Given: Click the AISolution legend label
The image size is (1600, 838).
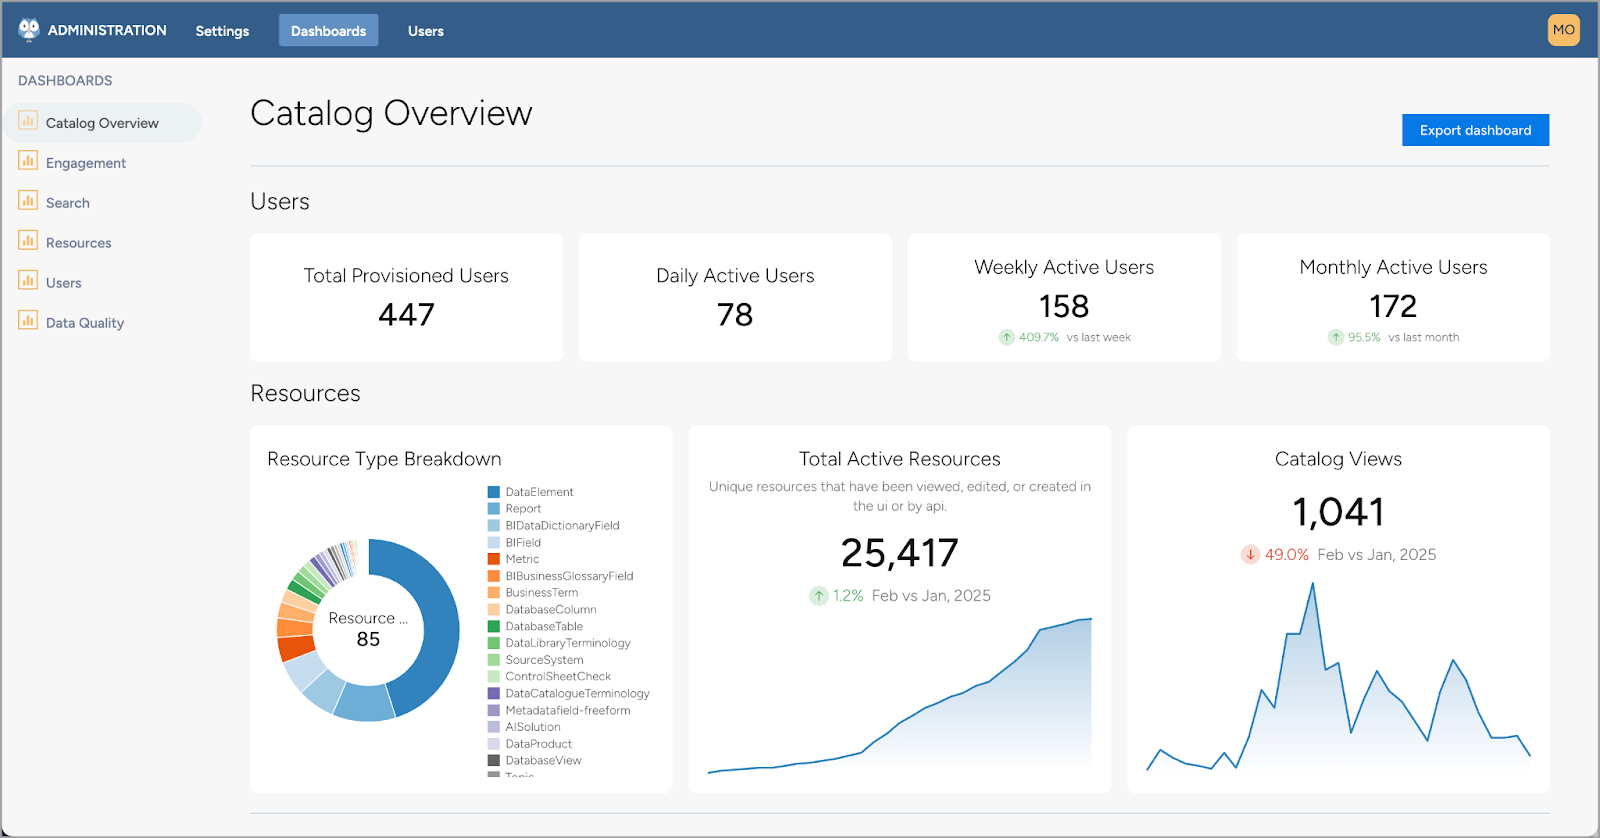Looking at the screenshot, I should tap(533, 727).
